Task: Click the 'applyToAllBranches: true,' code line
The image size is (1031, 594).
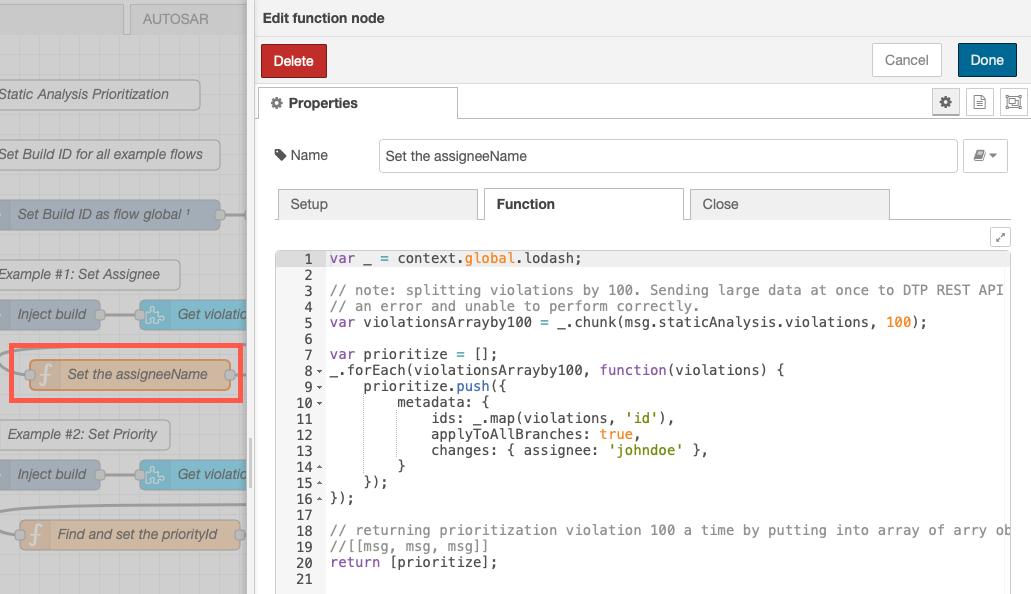Action: (536, 435)
